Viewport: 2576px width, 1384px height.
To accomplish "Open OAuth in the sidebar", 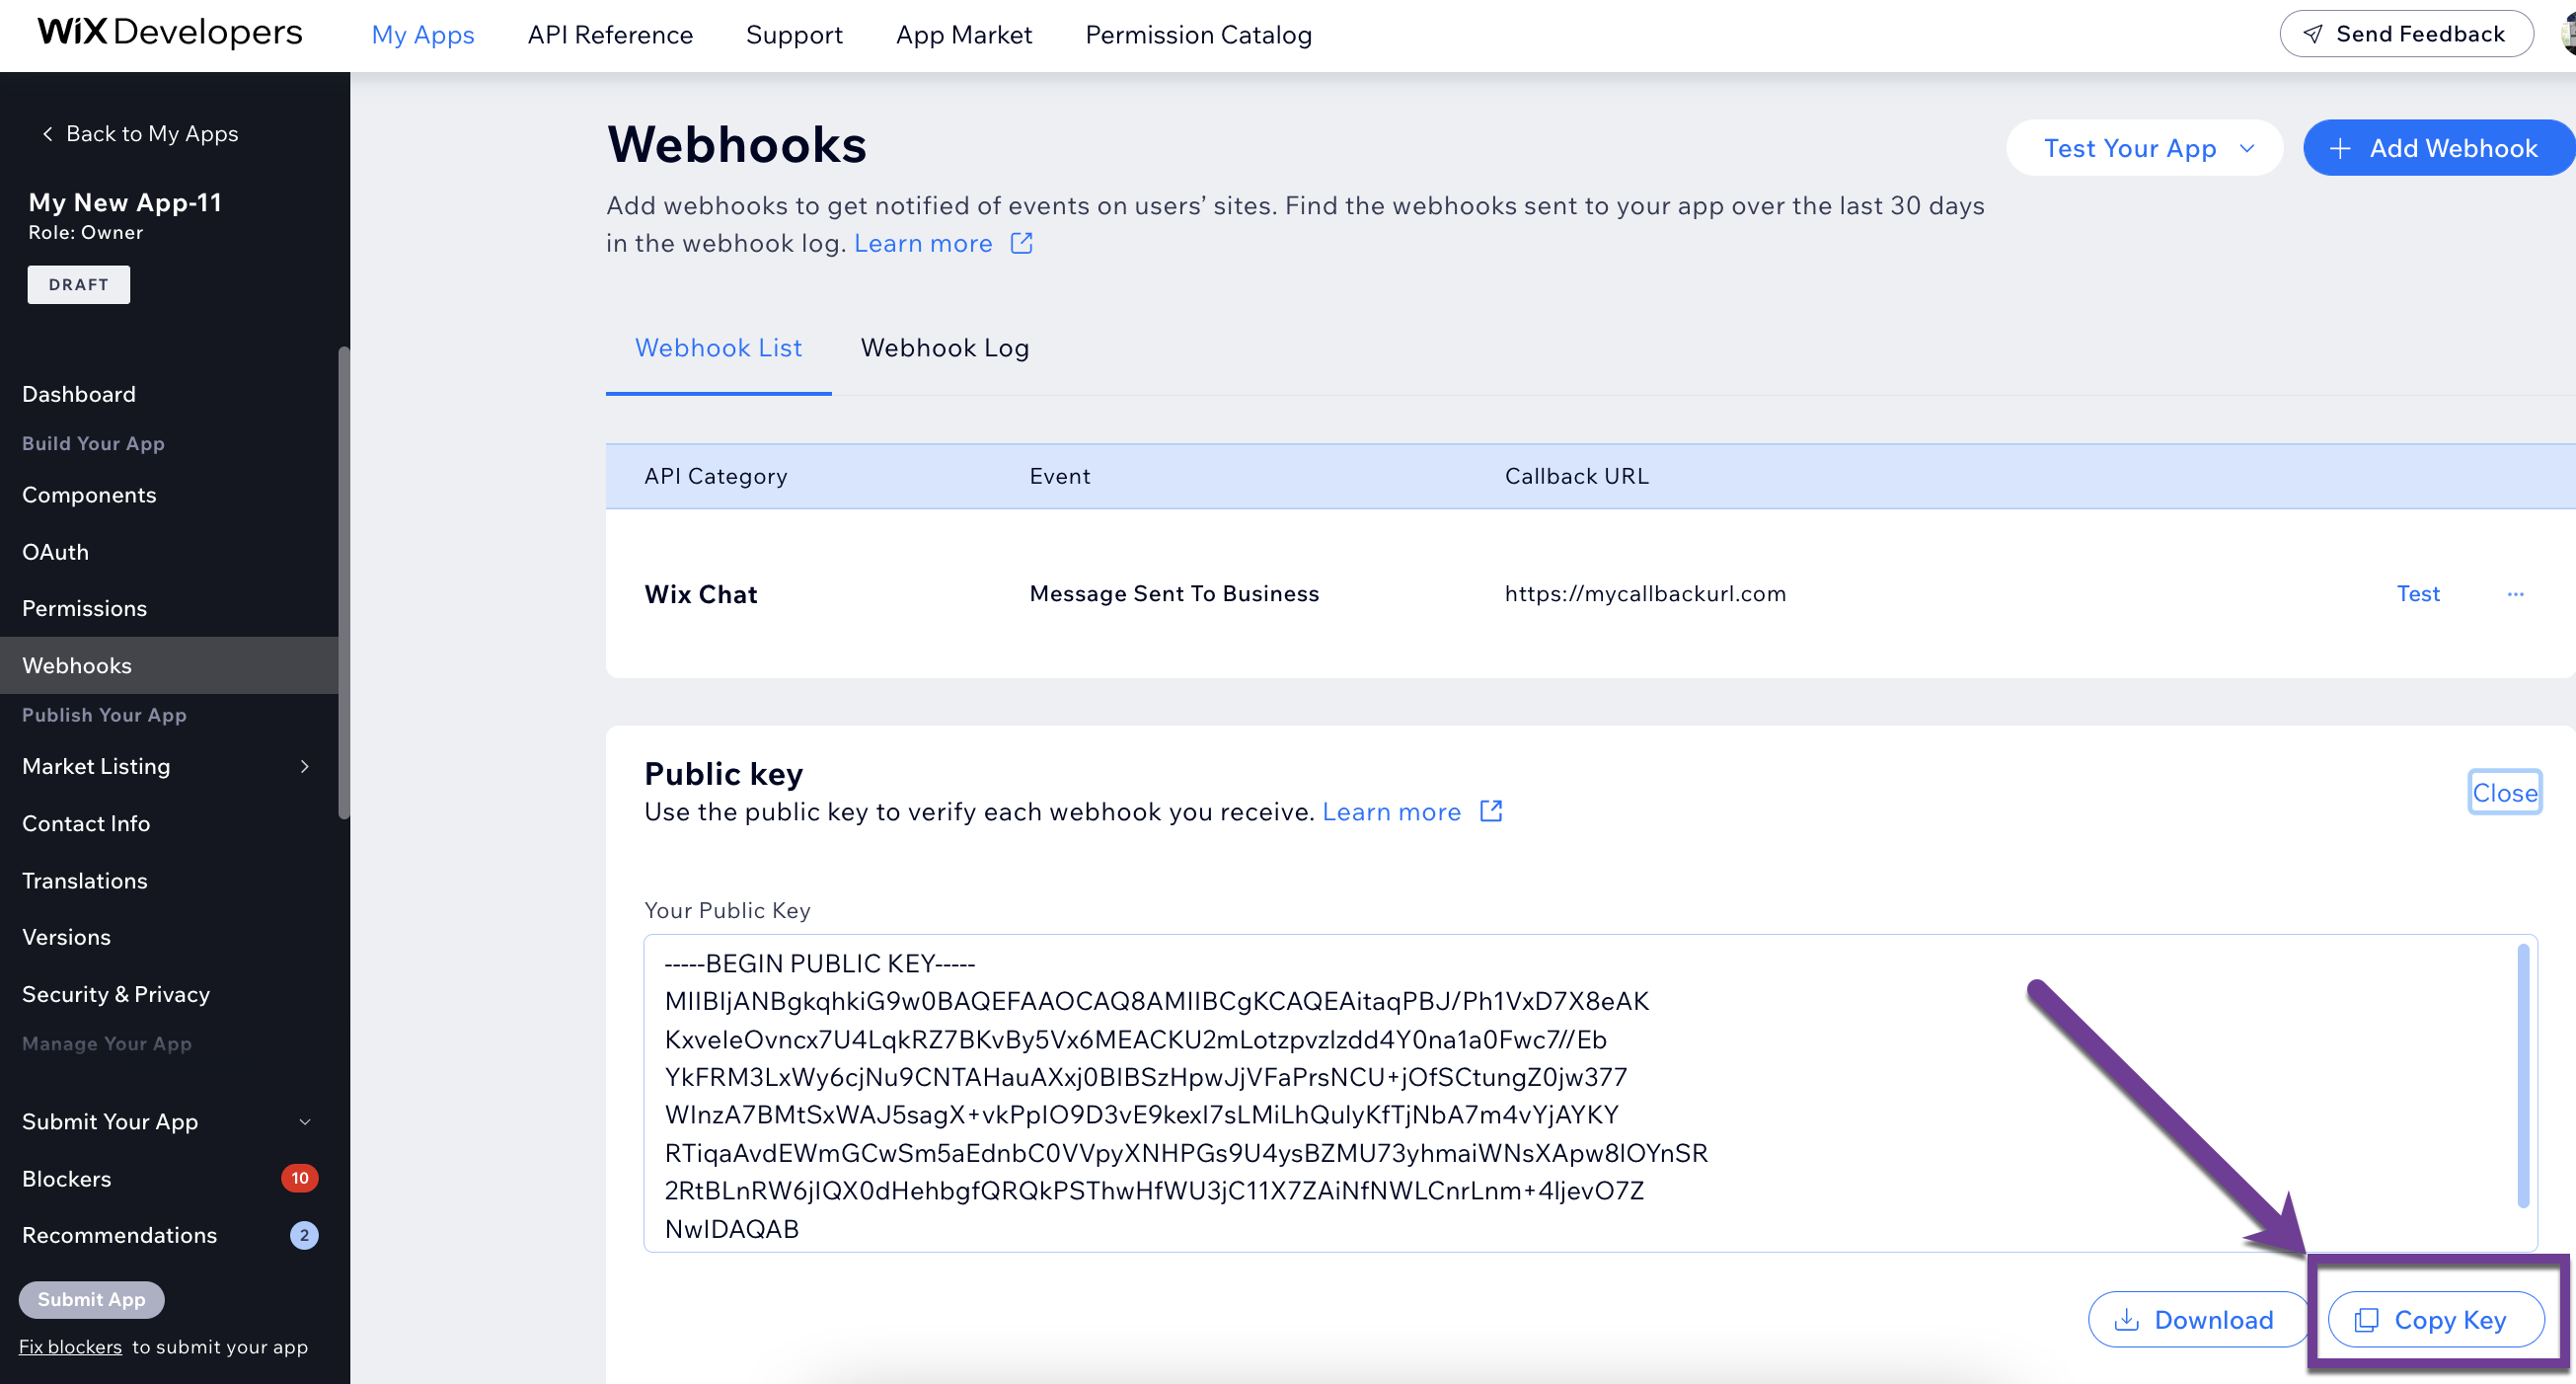I will [x=55, y=552].
